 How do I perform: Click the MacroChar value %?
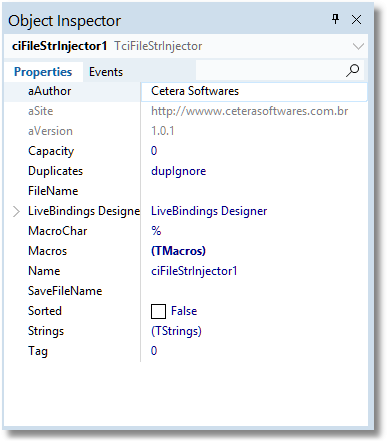[x=156, y=231]
